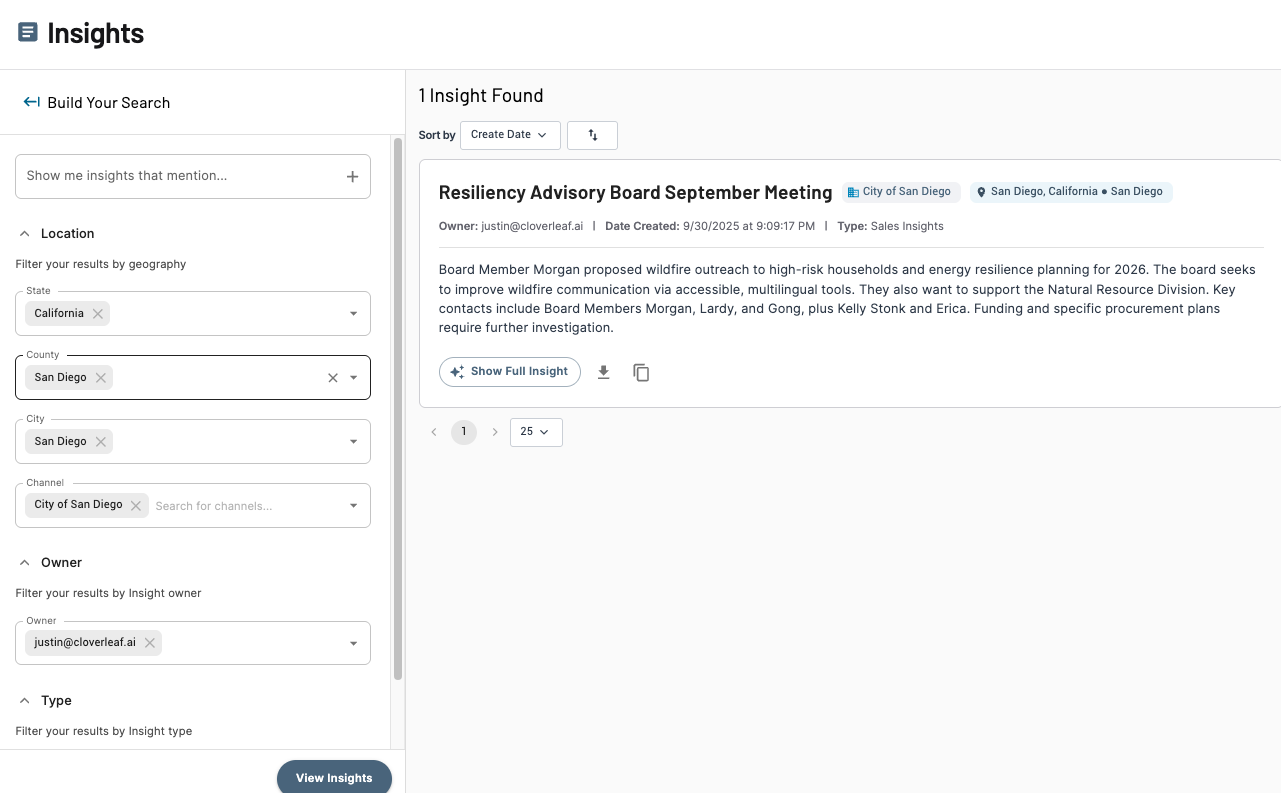This screenshot has width=1281, height=793.
Task: Click the Insights document icon in header
Action: click(28, 33)
